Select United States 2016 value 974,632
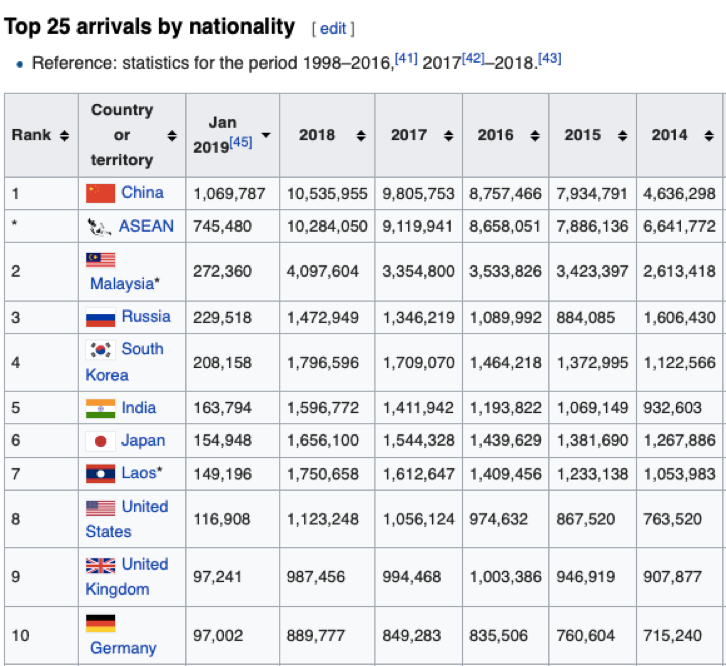This screenshot has height=666, width=726. coord(498,519)
